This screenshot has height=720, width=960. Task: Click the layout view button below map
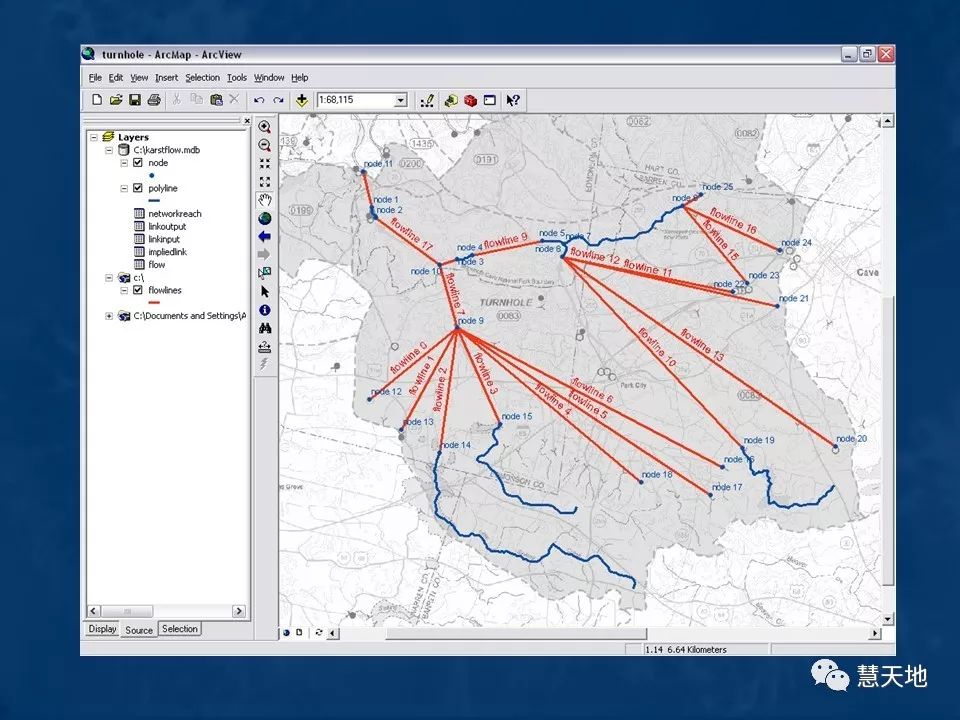pos(299,633)
